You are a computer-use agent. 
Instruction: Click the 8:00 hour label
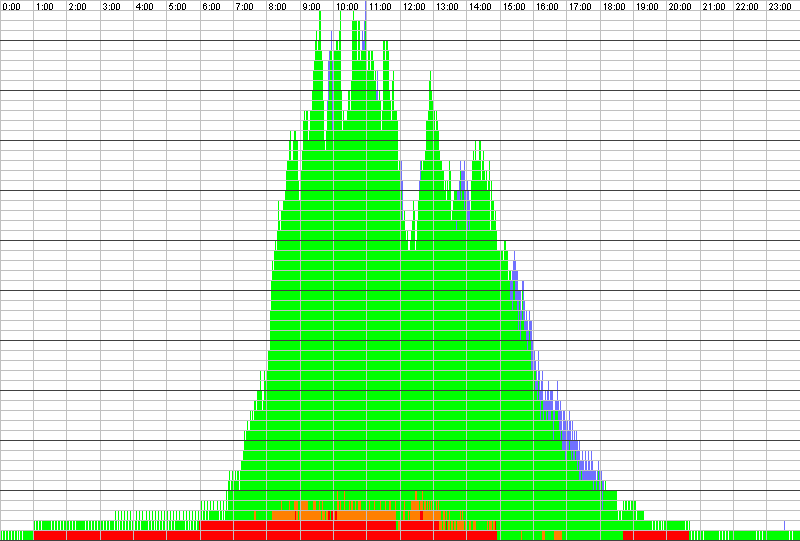[278, 7]
